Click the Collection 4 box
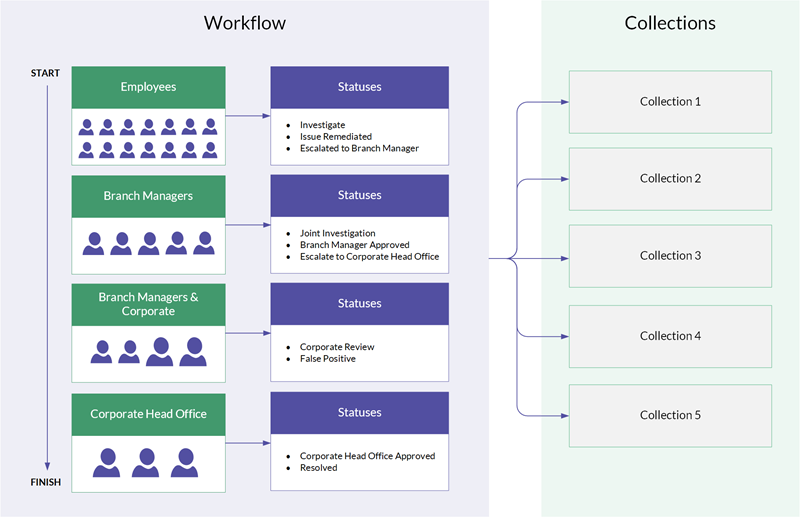 point(670,336)
